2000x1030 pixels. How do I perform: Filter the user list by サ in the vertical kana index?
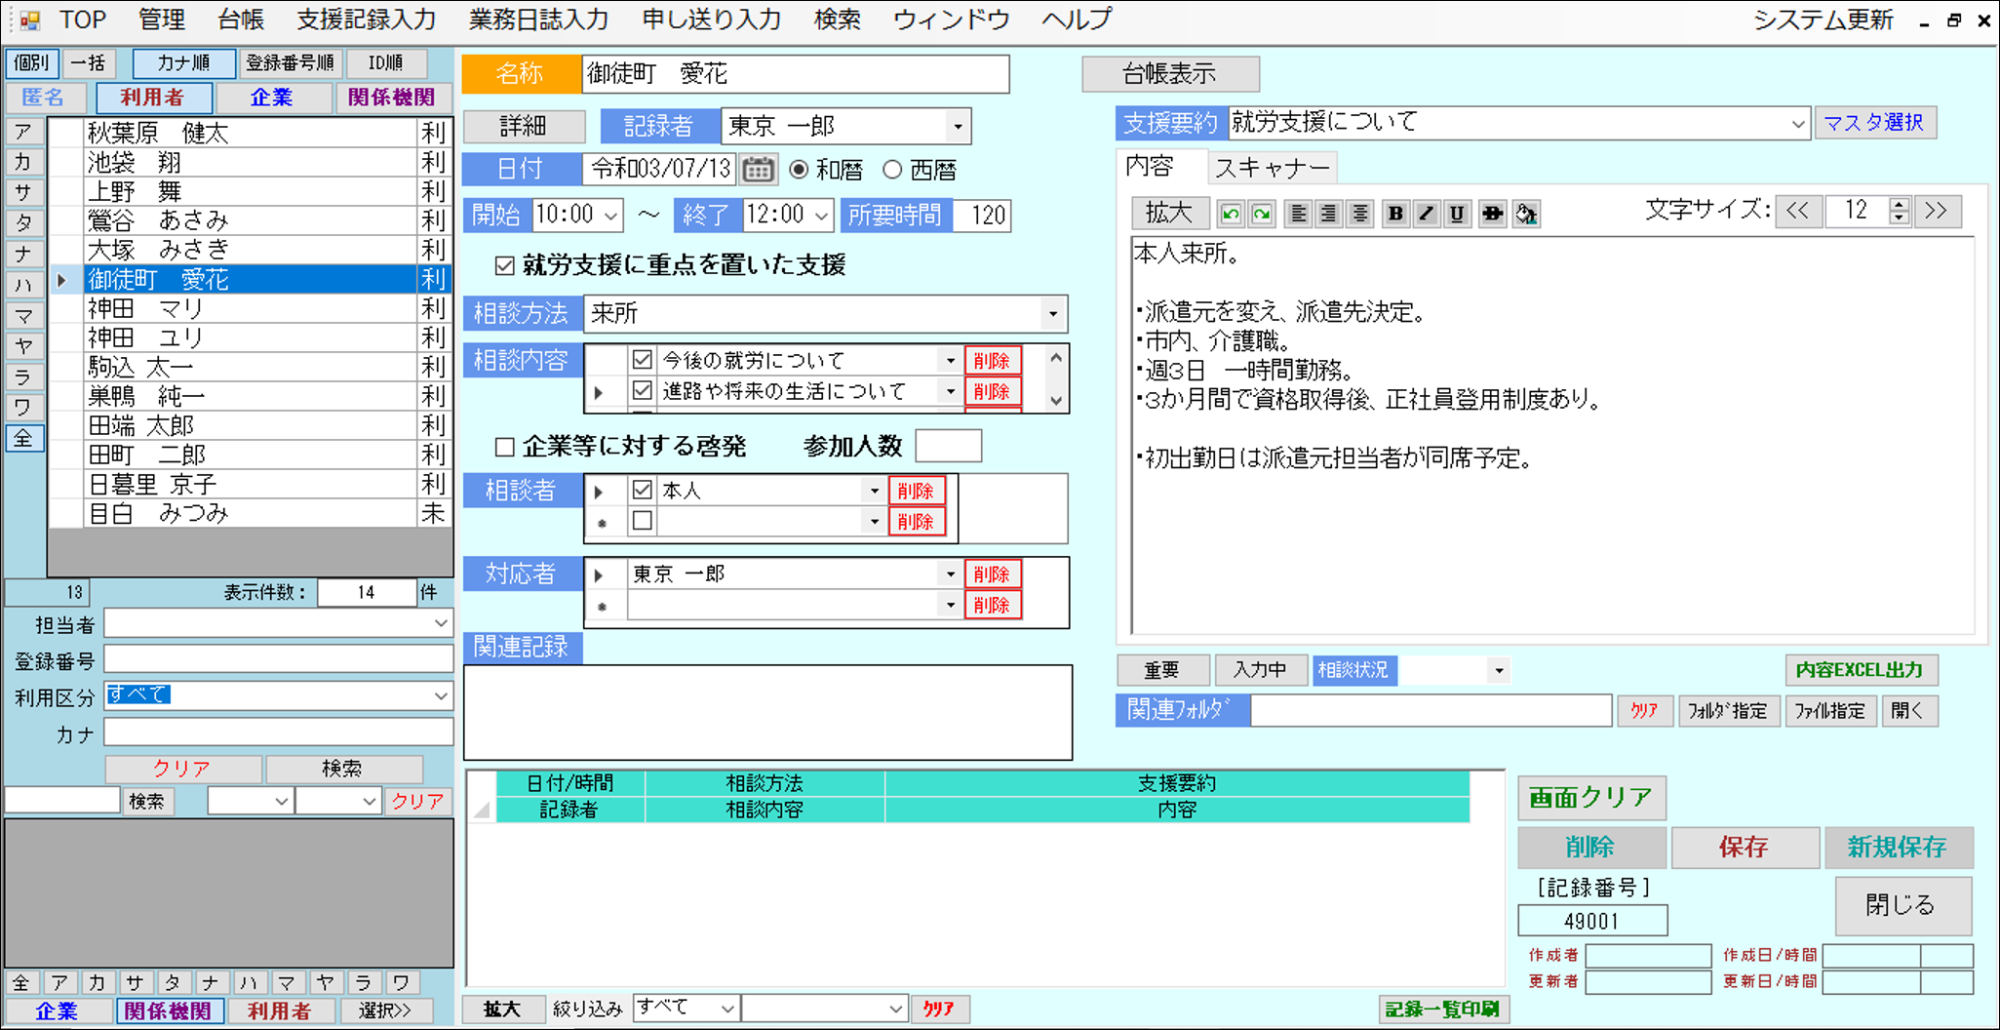coord(24,193)
